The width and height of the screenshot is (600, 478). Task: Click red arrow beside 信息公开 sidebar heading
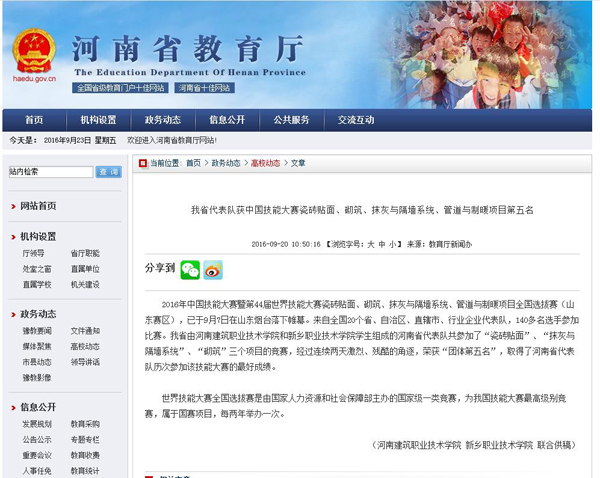point(12,408)
